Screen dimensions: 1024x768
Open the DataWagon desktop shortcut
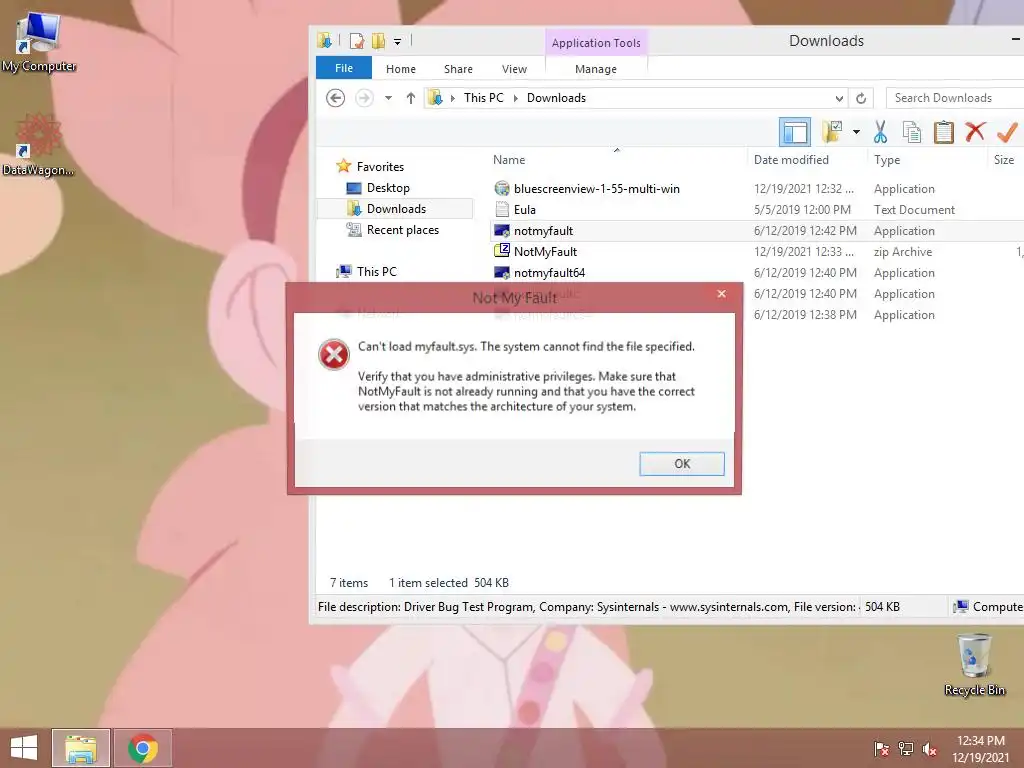(x=38, y=145)
